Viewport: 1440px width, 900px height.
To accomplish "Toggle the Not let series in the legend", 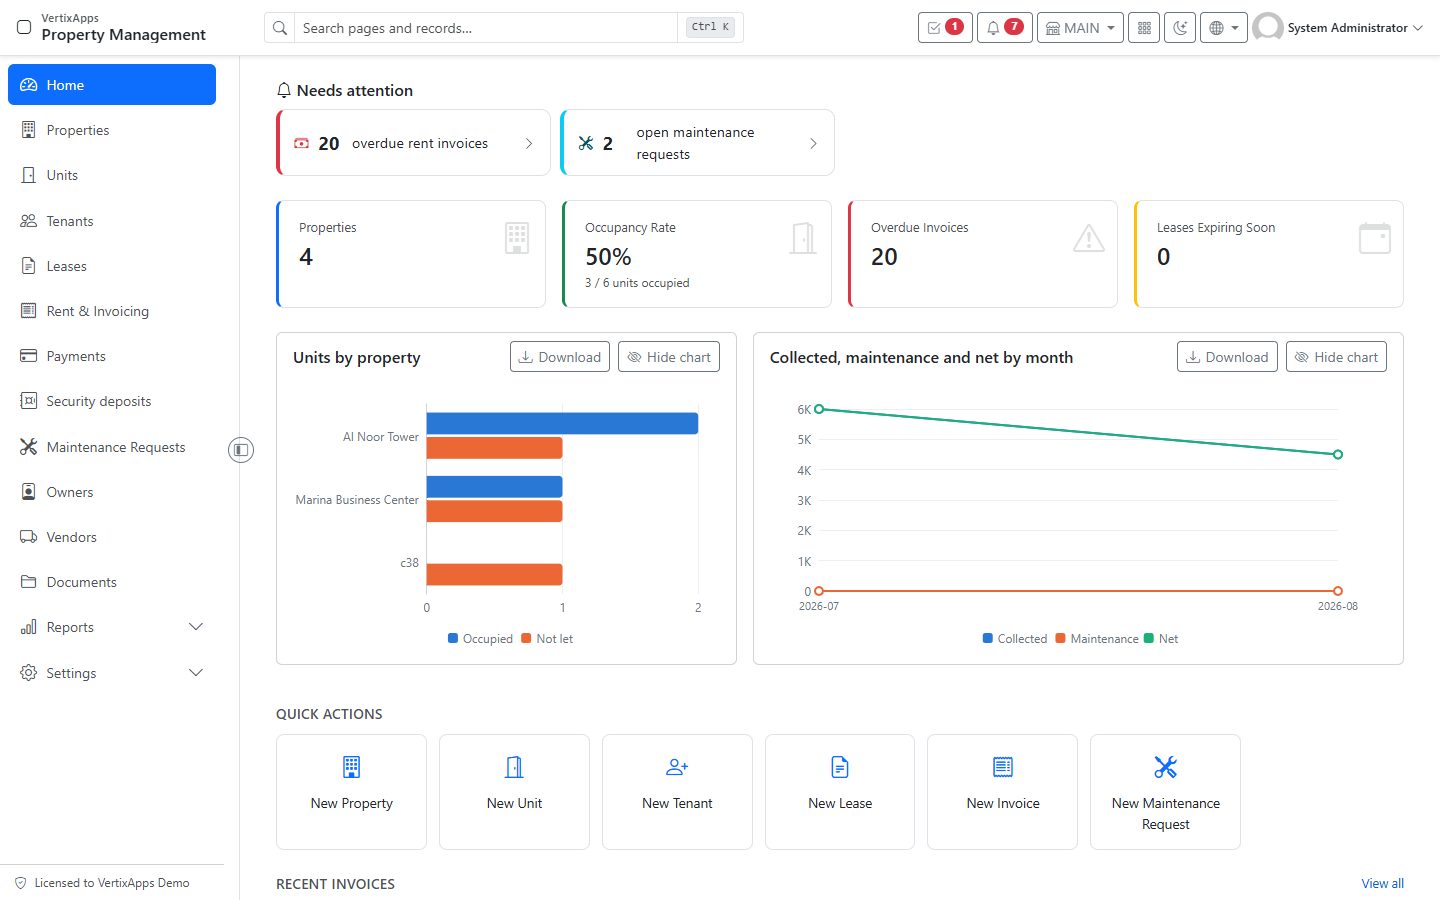I will [547, 639].
